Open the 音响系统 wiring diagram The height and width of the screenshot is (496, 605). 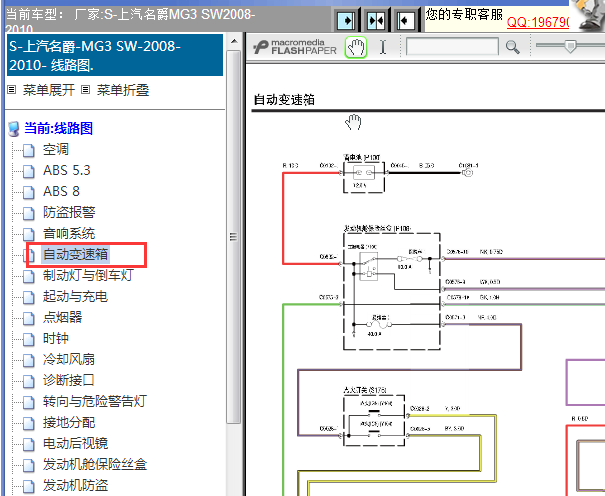click(x=69, y=233)
